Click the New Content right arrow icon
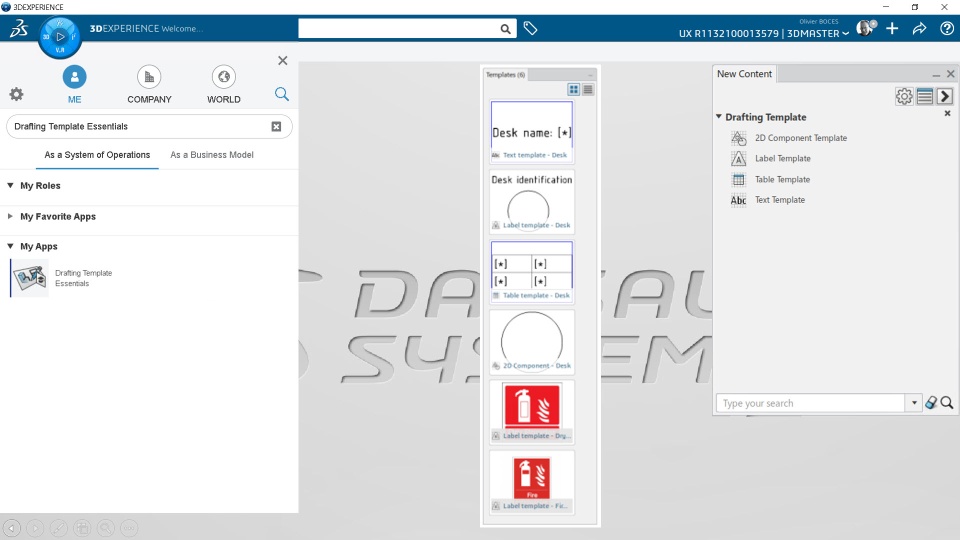 (x=945, y=96)
